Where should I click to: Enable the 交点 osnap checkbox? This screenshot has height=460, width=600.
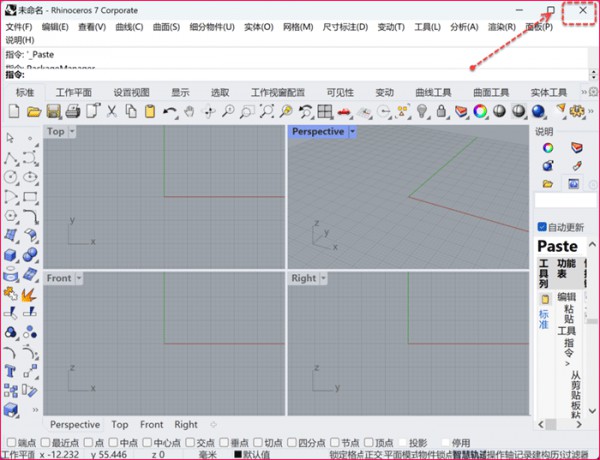[190, 442]
